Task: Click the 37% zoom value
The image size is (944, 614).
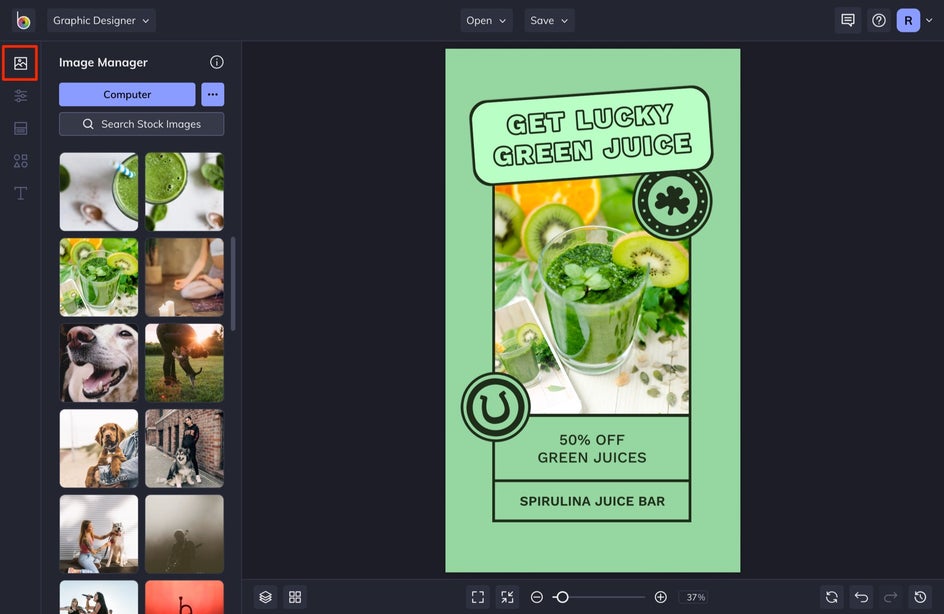Action: pos(695,597)
